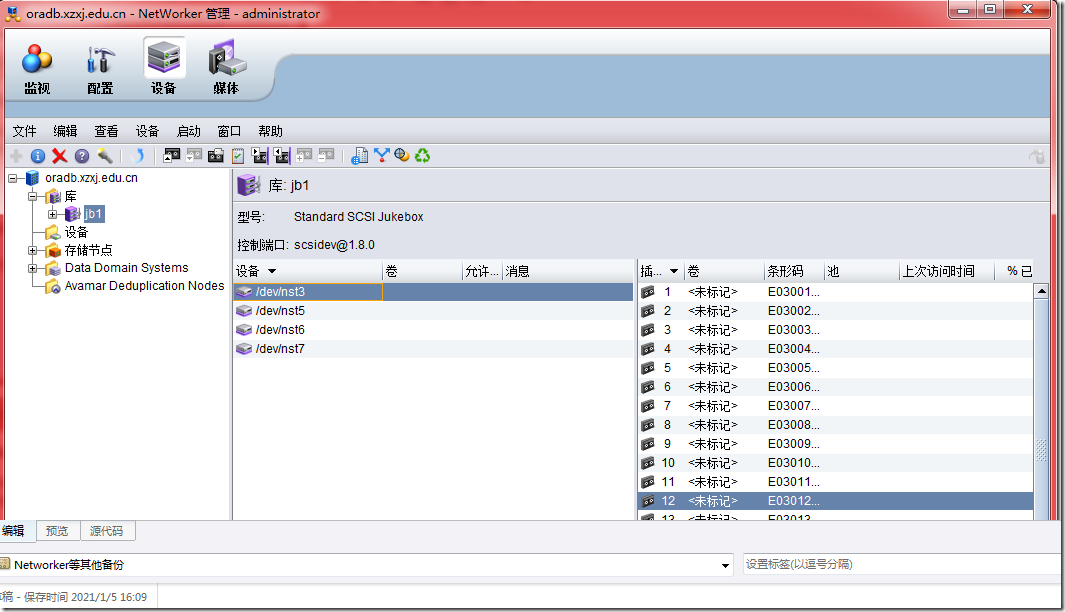The width and height of the screenshot is (1065, 612).
Task: Open the 文件 menu
Action: pos(24,131)
